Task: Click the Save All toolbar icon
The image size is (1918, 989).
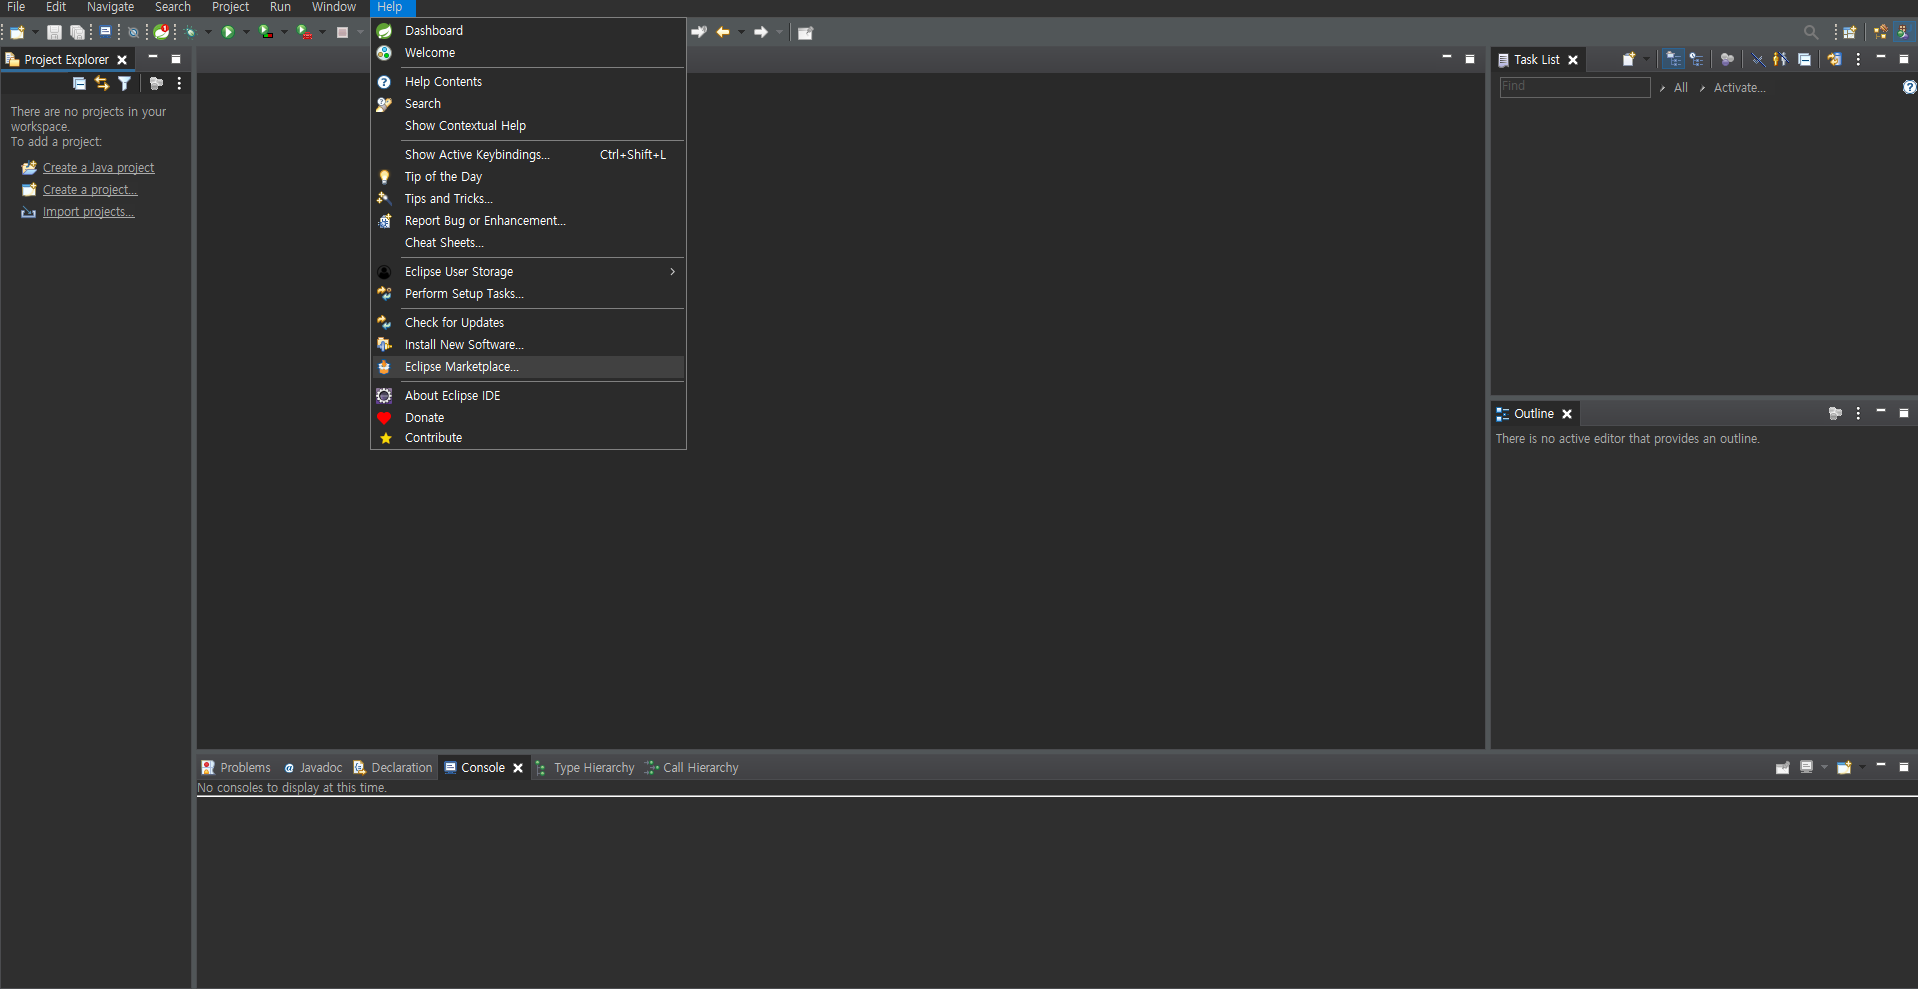Action: pos(77,32)
